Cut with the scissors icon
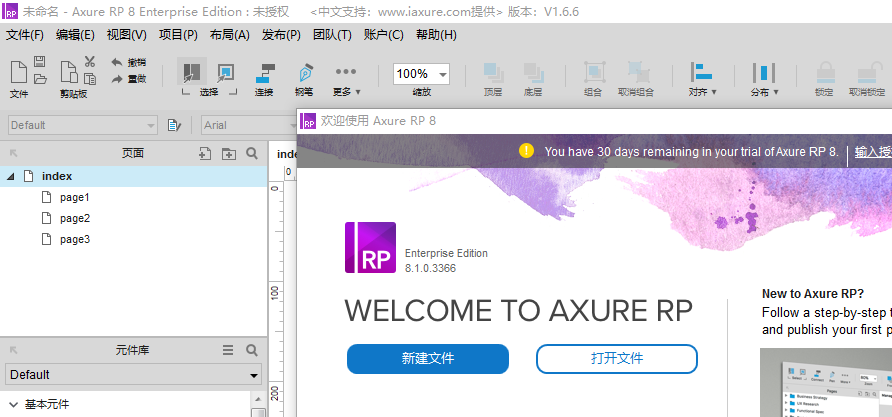This screenshot has height=417, width=892. [90, 61]
